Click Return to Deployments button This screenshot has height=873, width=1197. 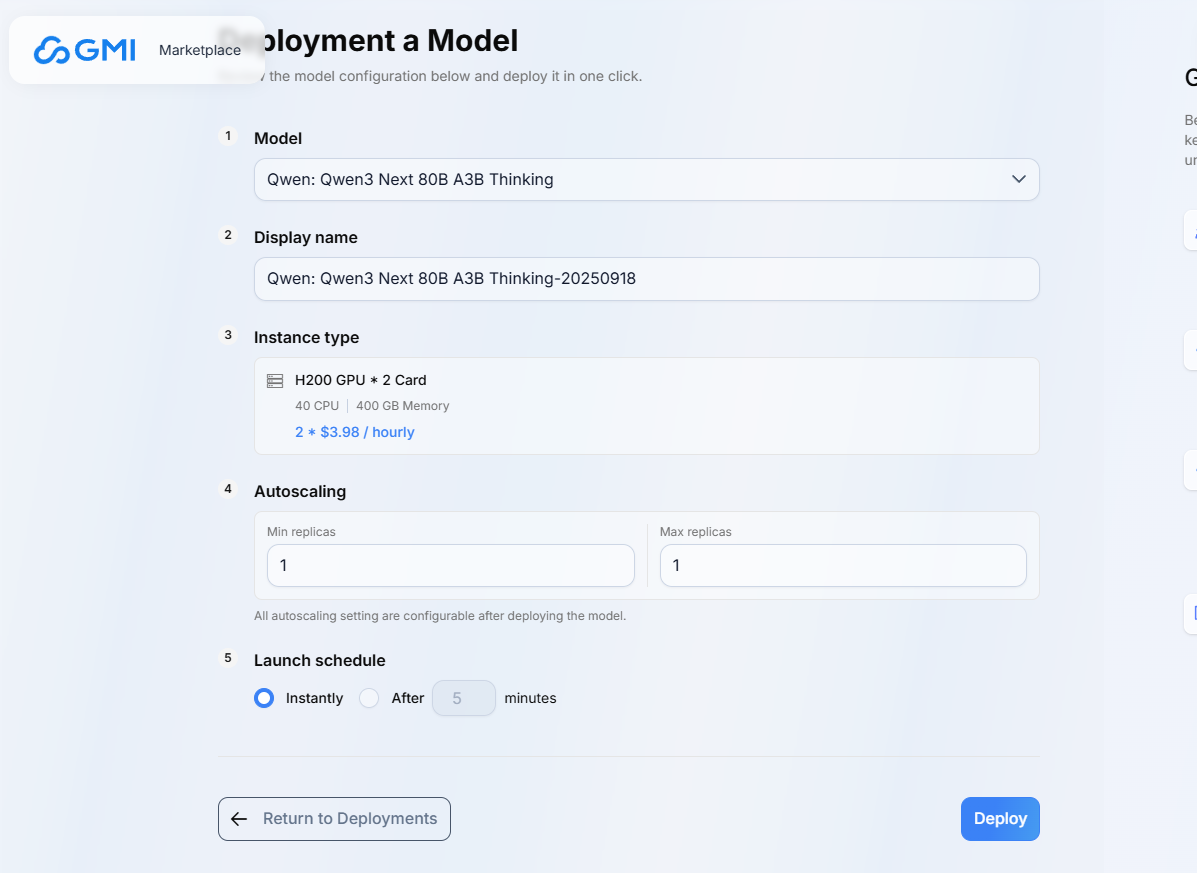pyautogui.click(x=334, y=819)
